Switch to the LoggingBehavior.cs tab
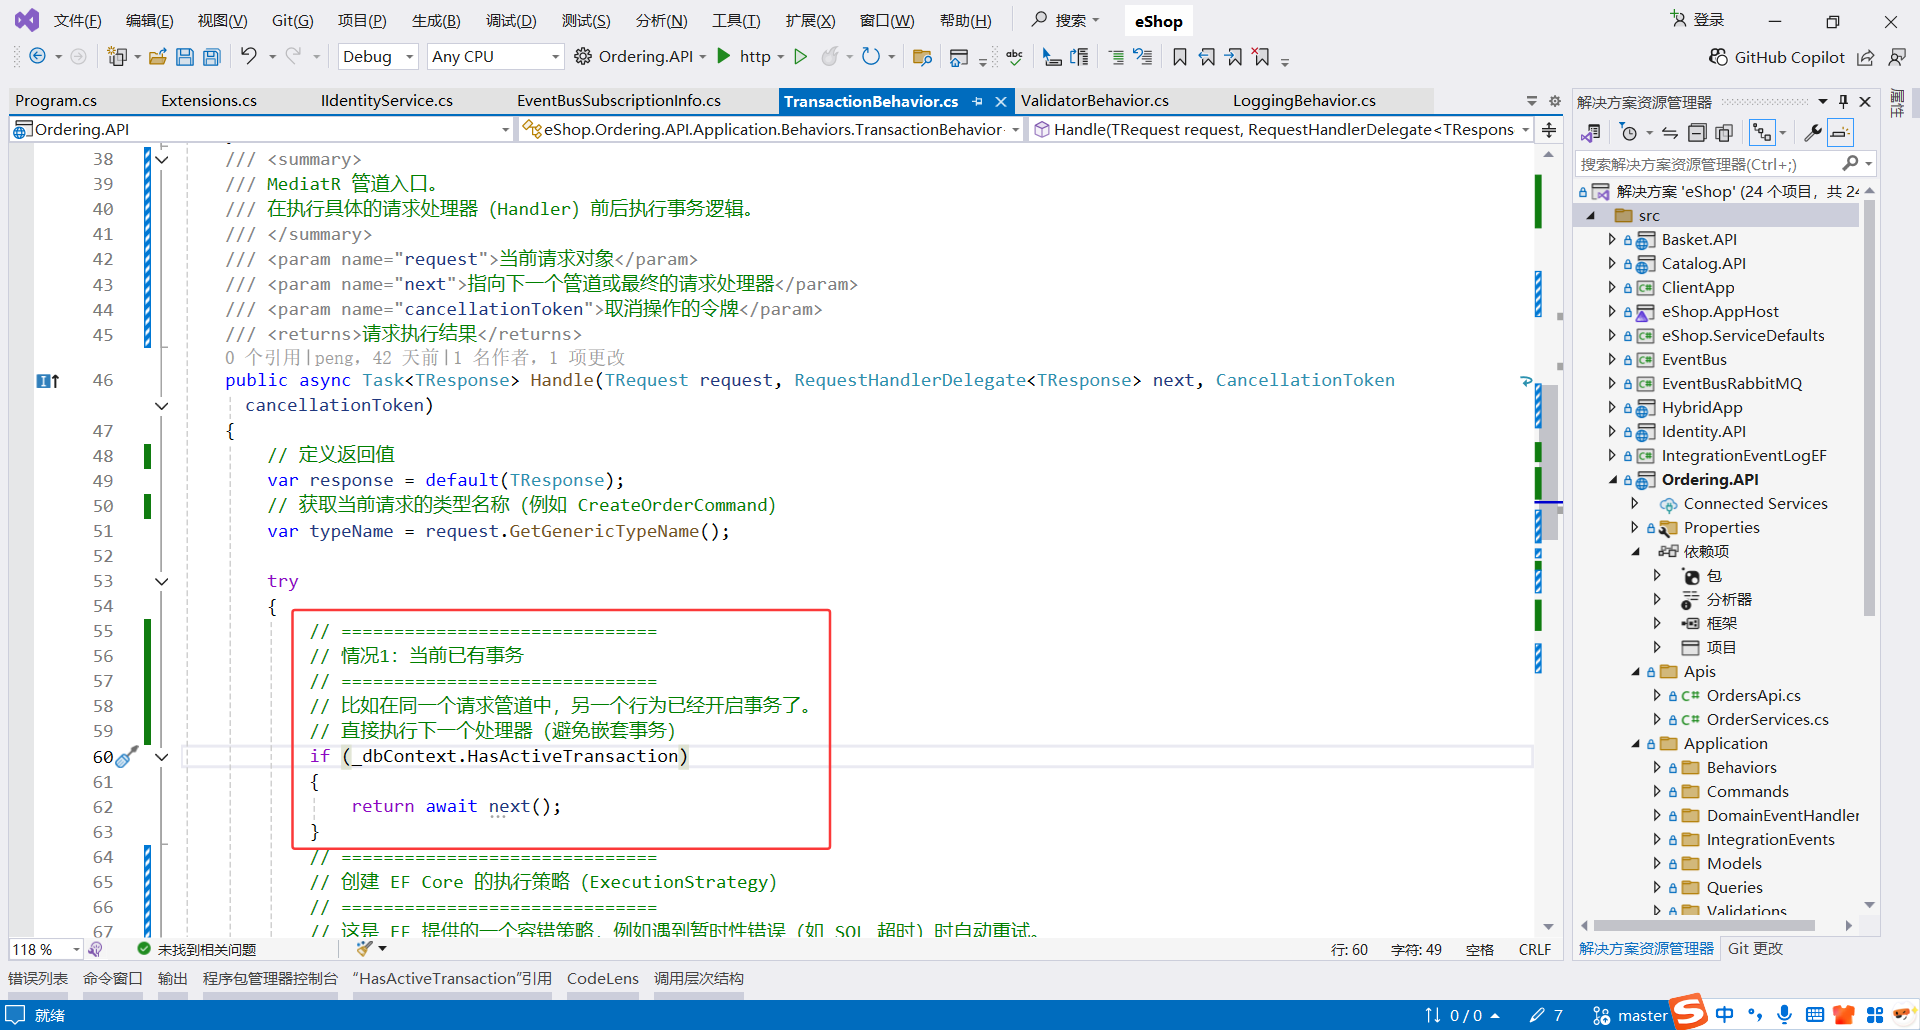The height and width of the screenshot is (1030, 1920). 1304,101
